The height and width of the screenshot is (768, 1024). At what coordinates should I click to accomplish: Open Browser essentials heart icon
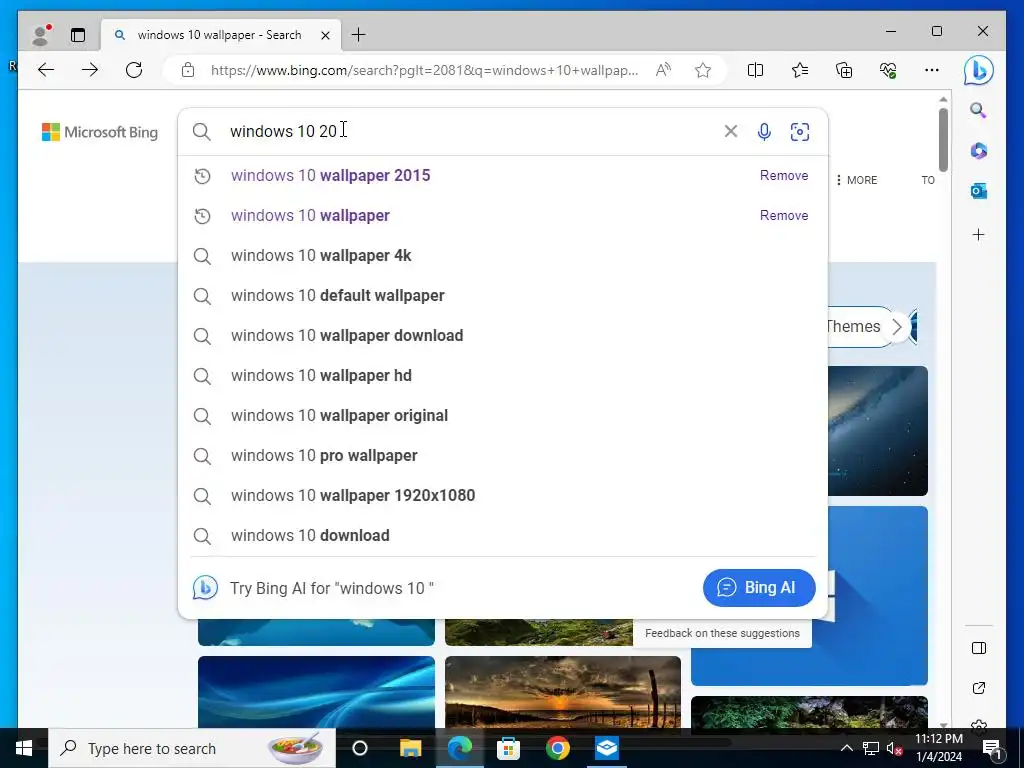(888, 70)
